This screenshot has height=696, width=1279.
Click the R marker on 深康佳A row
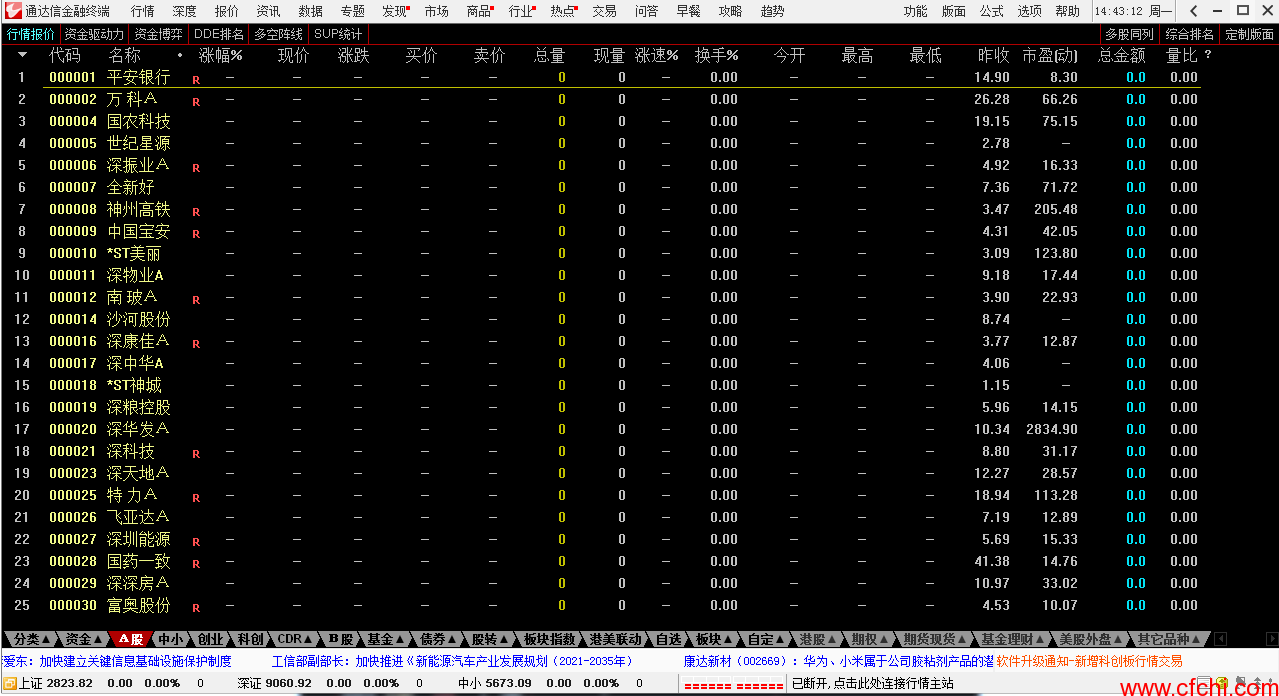(196, 343)
